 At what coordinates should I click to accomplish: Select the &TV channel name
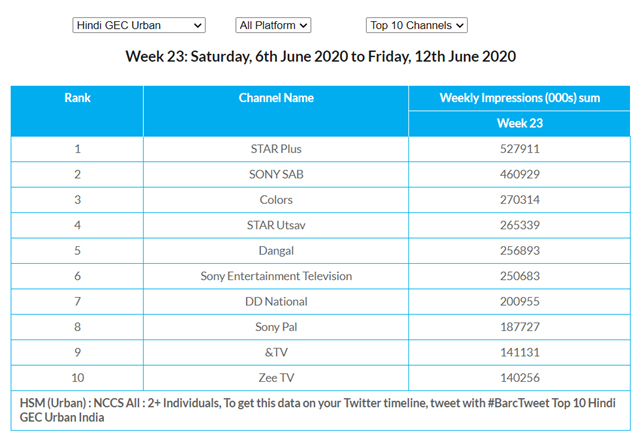pyautogui.click(x=276, y=352)
